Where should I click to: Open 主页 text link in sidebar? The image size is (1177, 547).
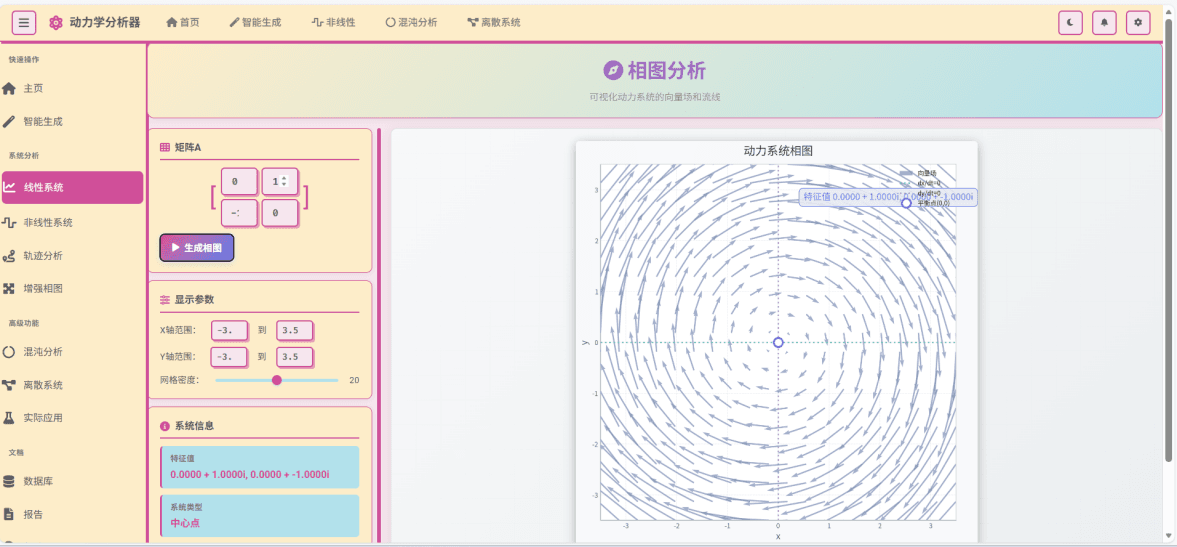pyautogui.click(x=33, y=89)
